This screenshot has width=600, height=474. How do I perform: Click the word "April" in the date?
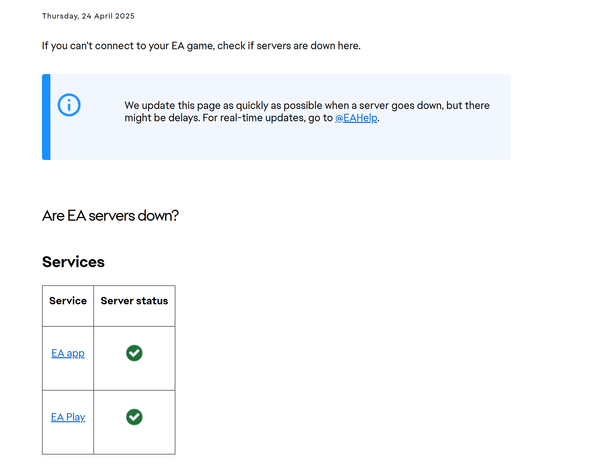click(100, 17)
